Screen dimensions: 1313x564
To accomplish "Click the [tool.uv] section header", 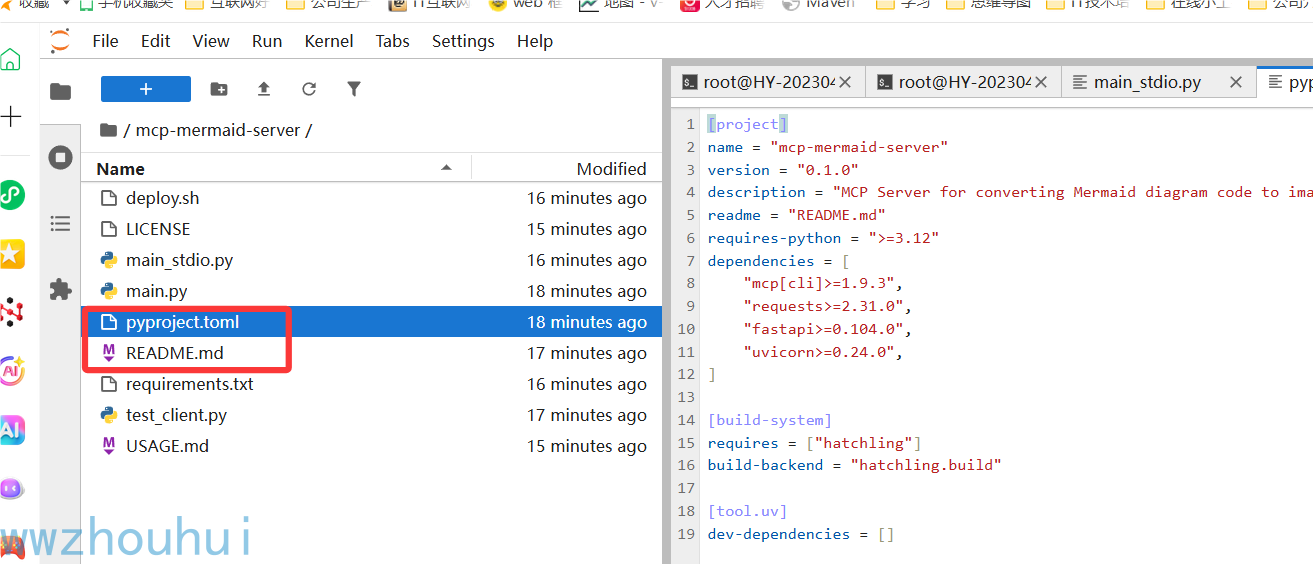I will pyautogui.click(x=747, y=511).
